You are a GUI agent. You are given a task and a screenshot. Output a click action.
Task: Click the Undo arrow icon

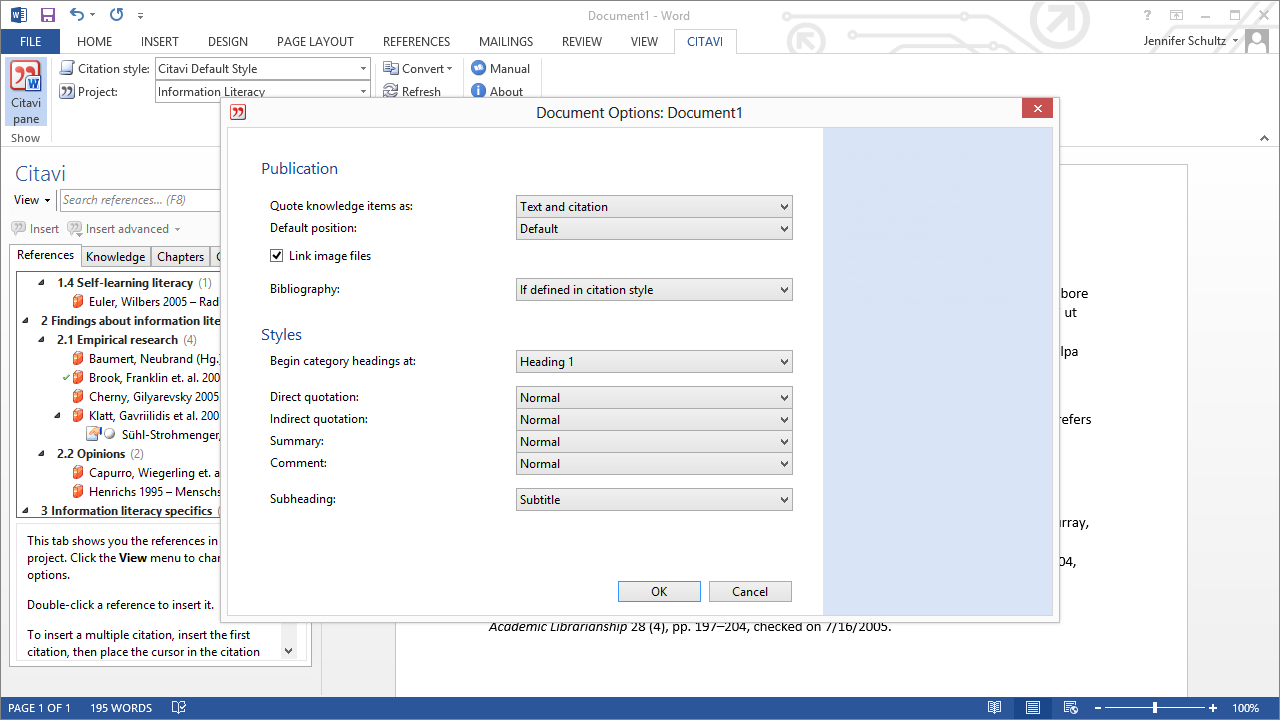click(x=77, y=15)
